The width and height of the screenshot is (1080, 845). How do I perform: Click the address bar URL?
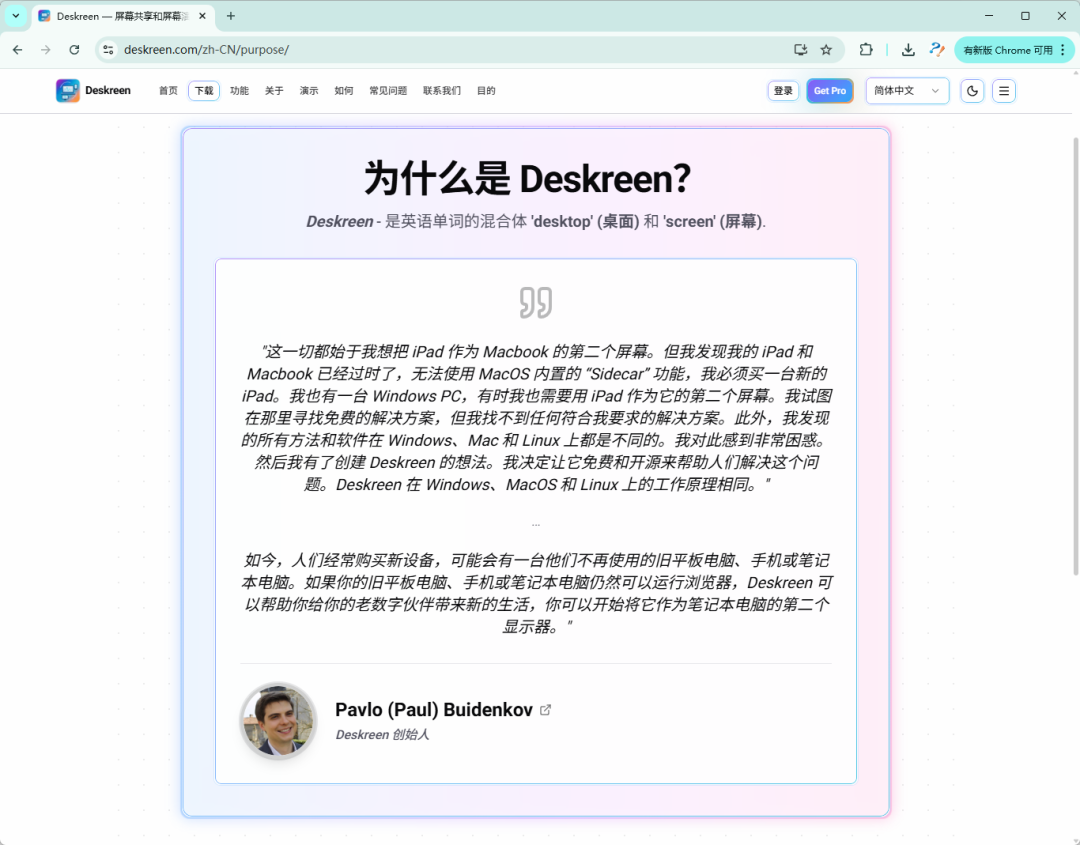(x=207, y=50)
